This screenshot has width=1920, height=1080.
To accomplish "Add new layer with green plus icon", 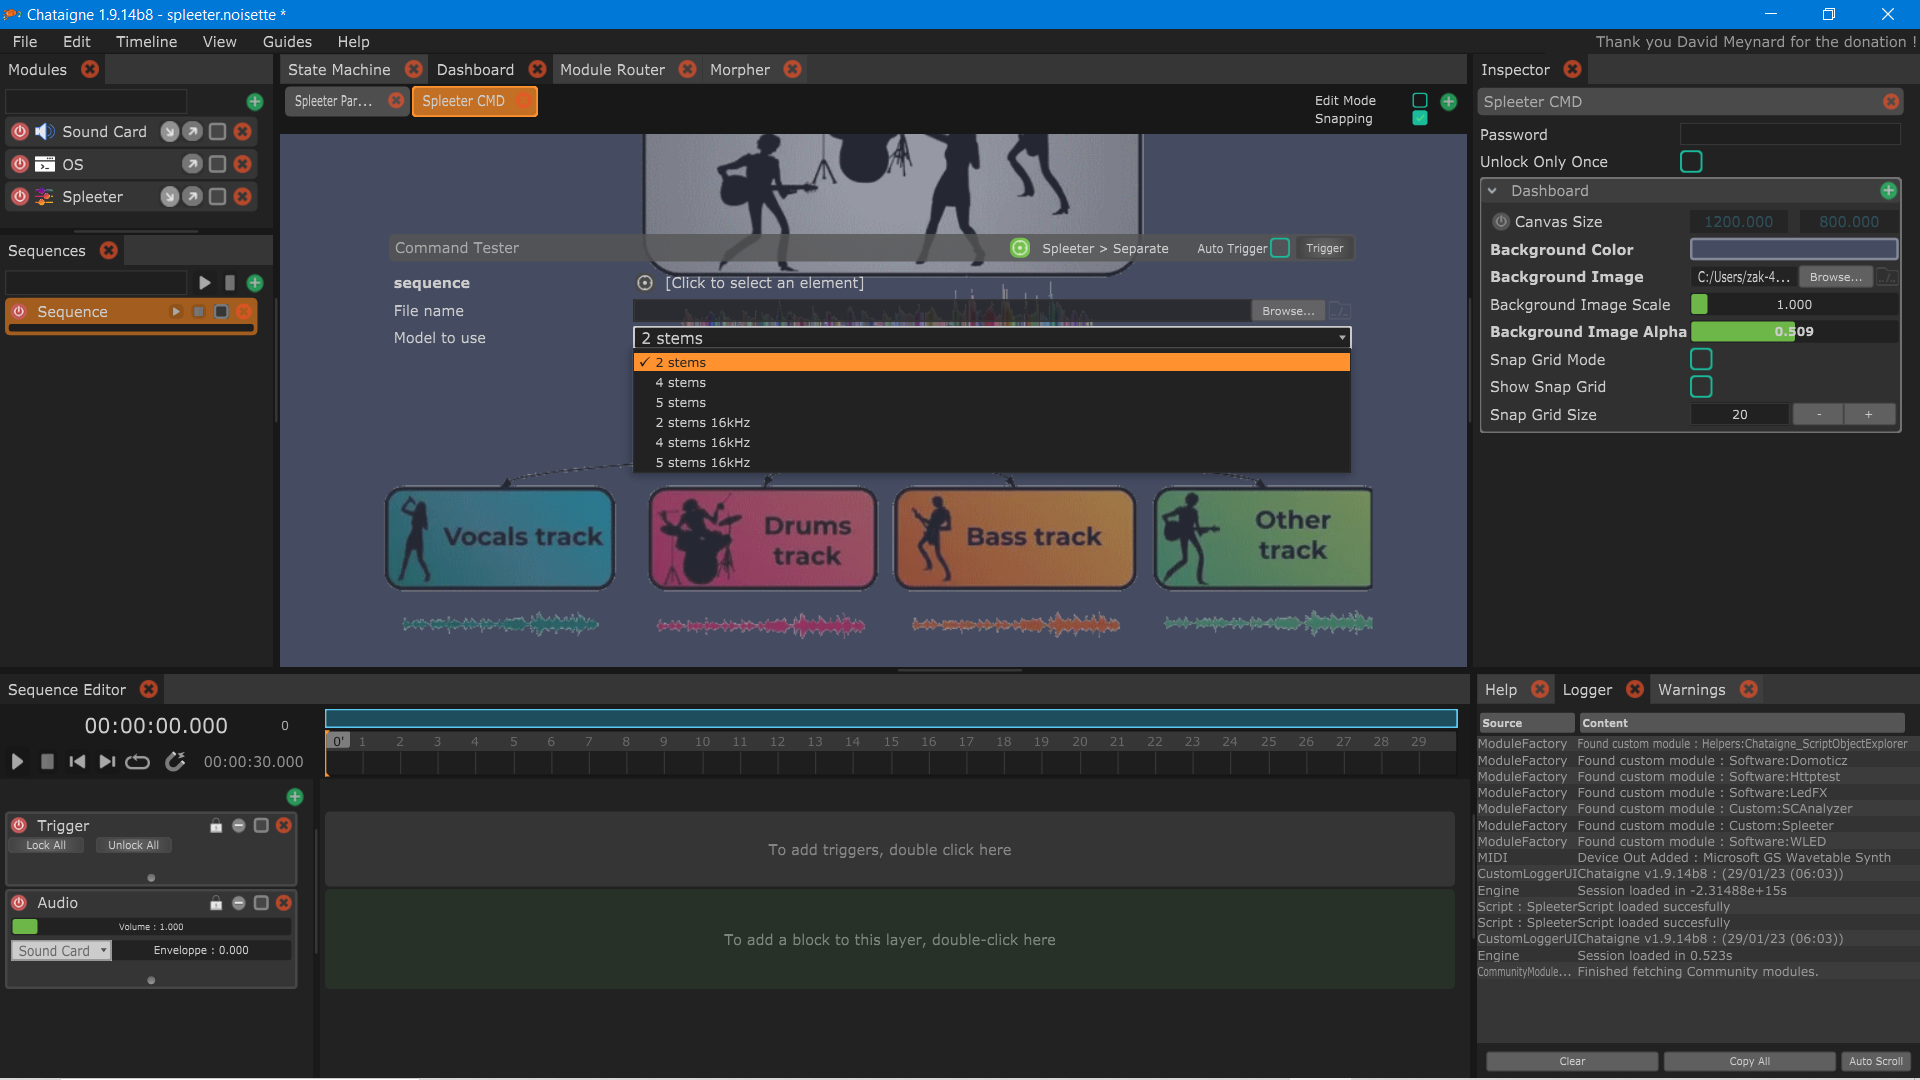I will click(294, 797).
